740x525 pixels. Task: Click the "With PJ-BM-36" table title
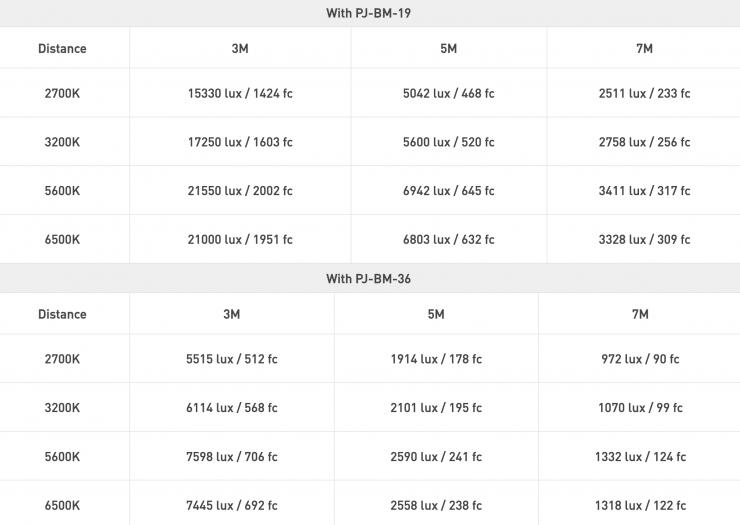tap(369, 279)
